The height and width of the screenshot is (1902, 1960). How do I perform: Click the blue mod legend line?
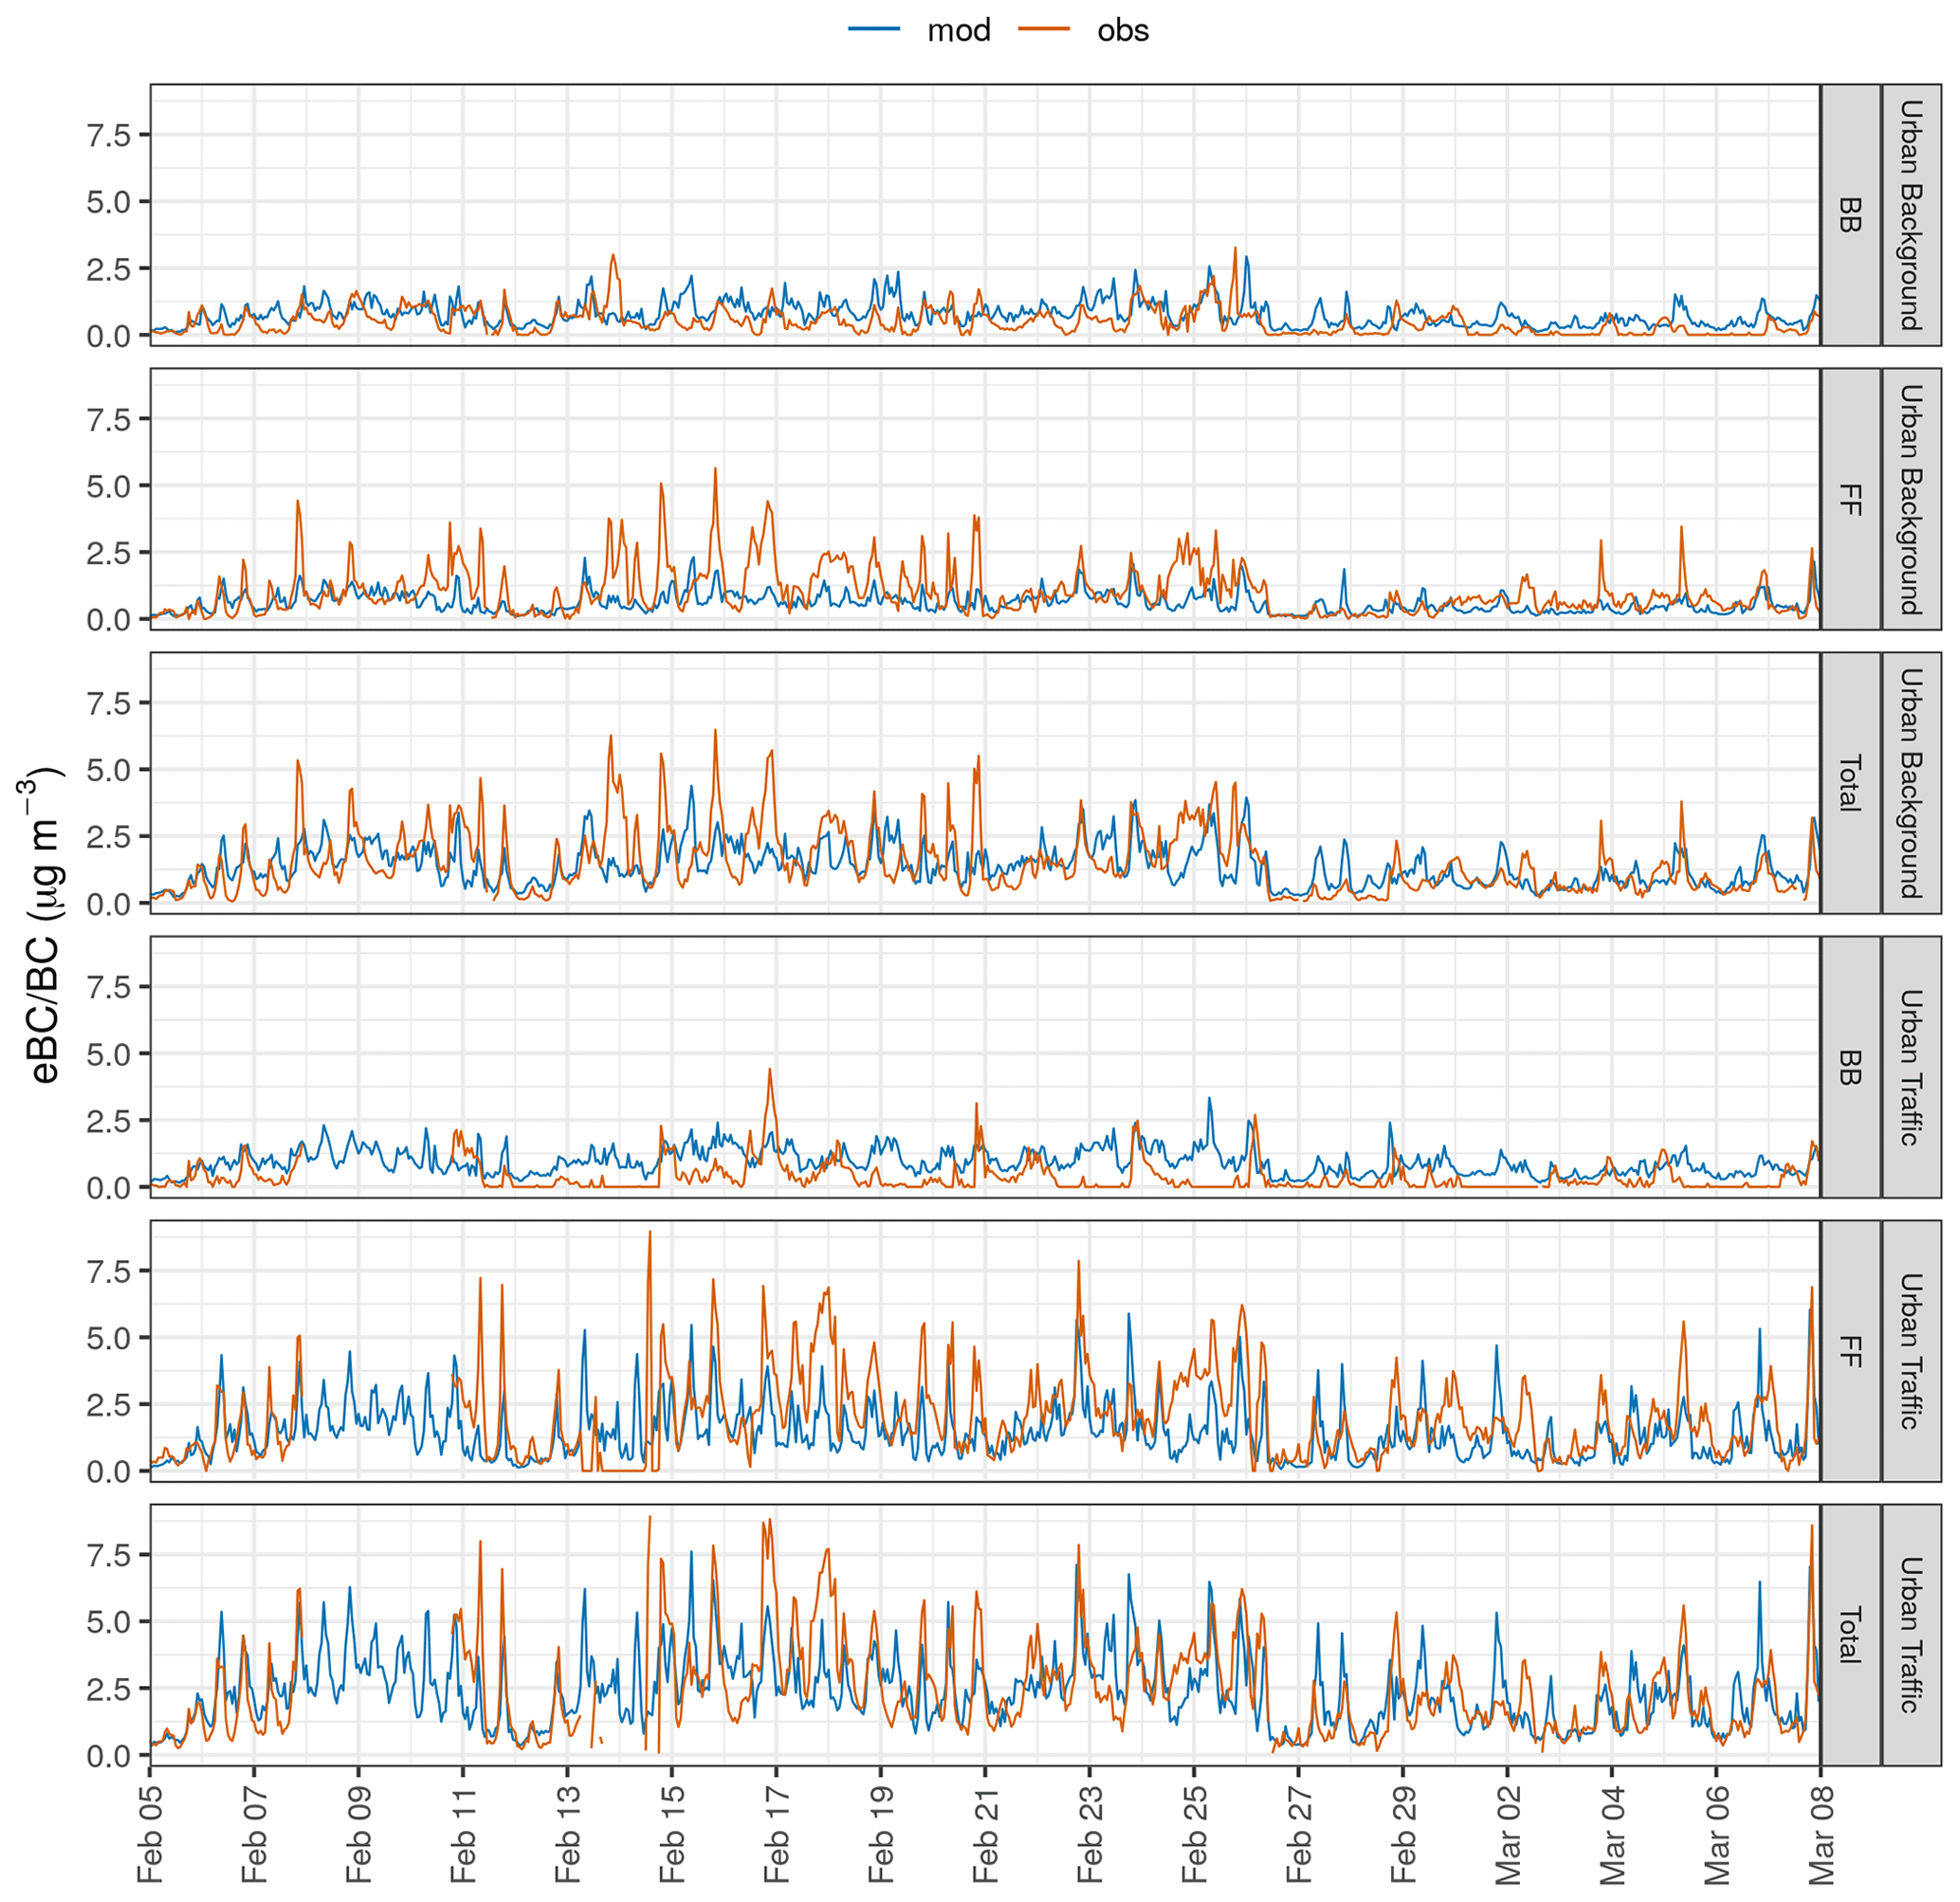click(x=874, y=30)
